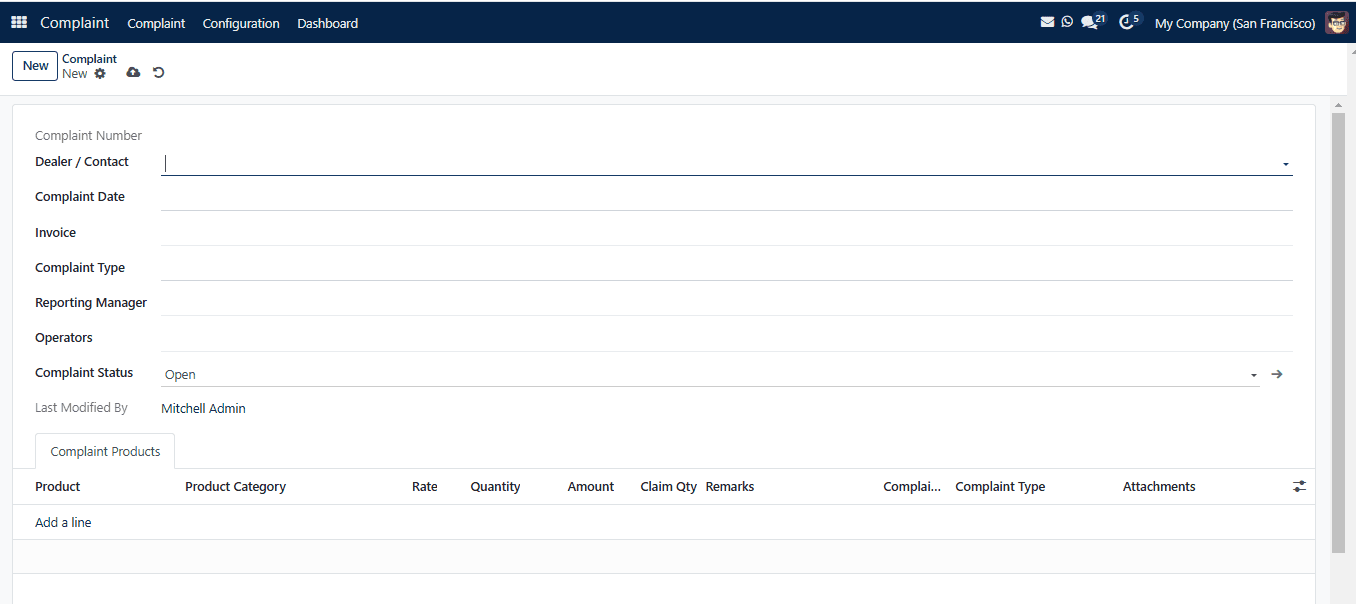Click the Invoice field
The image size is (1356, 604).
(727, 232)
